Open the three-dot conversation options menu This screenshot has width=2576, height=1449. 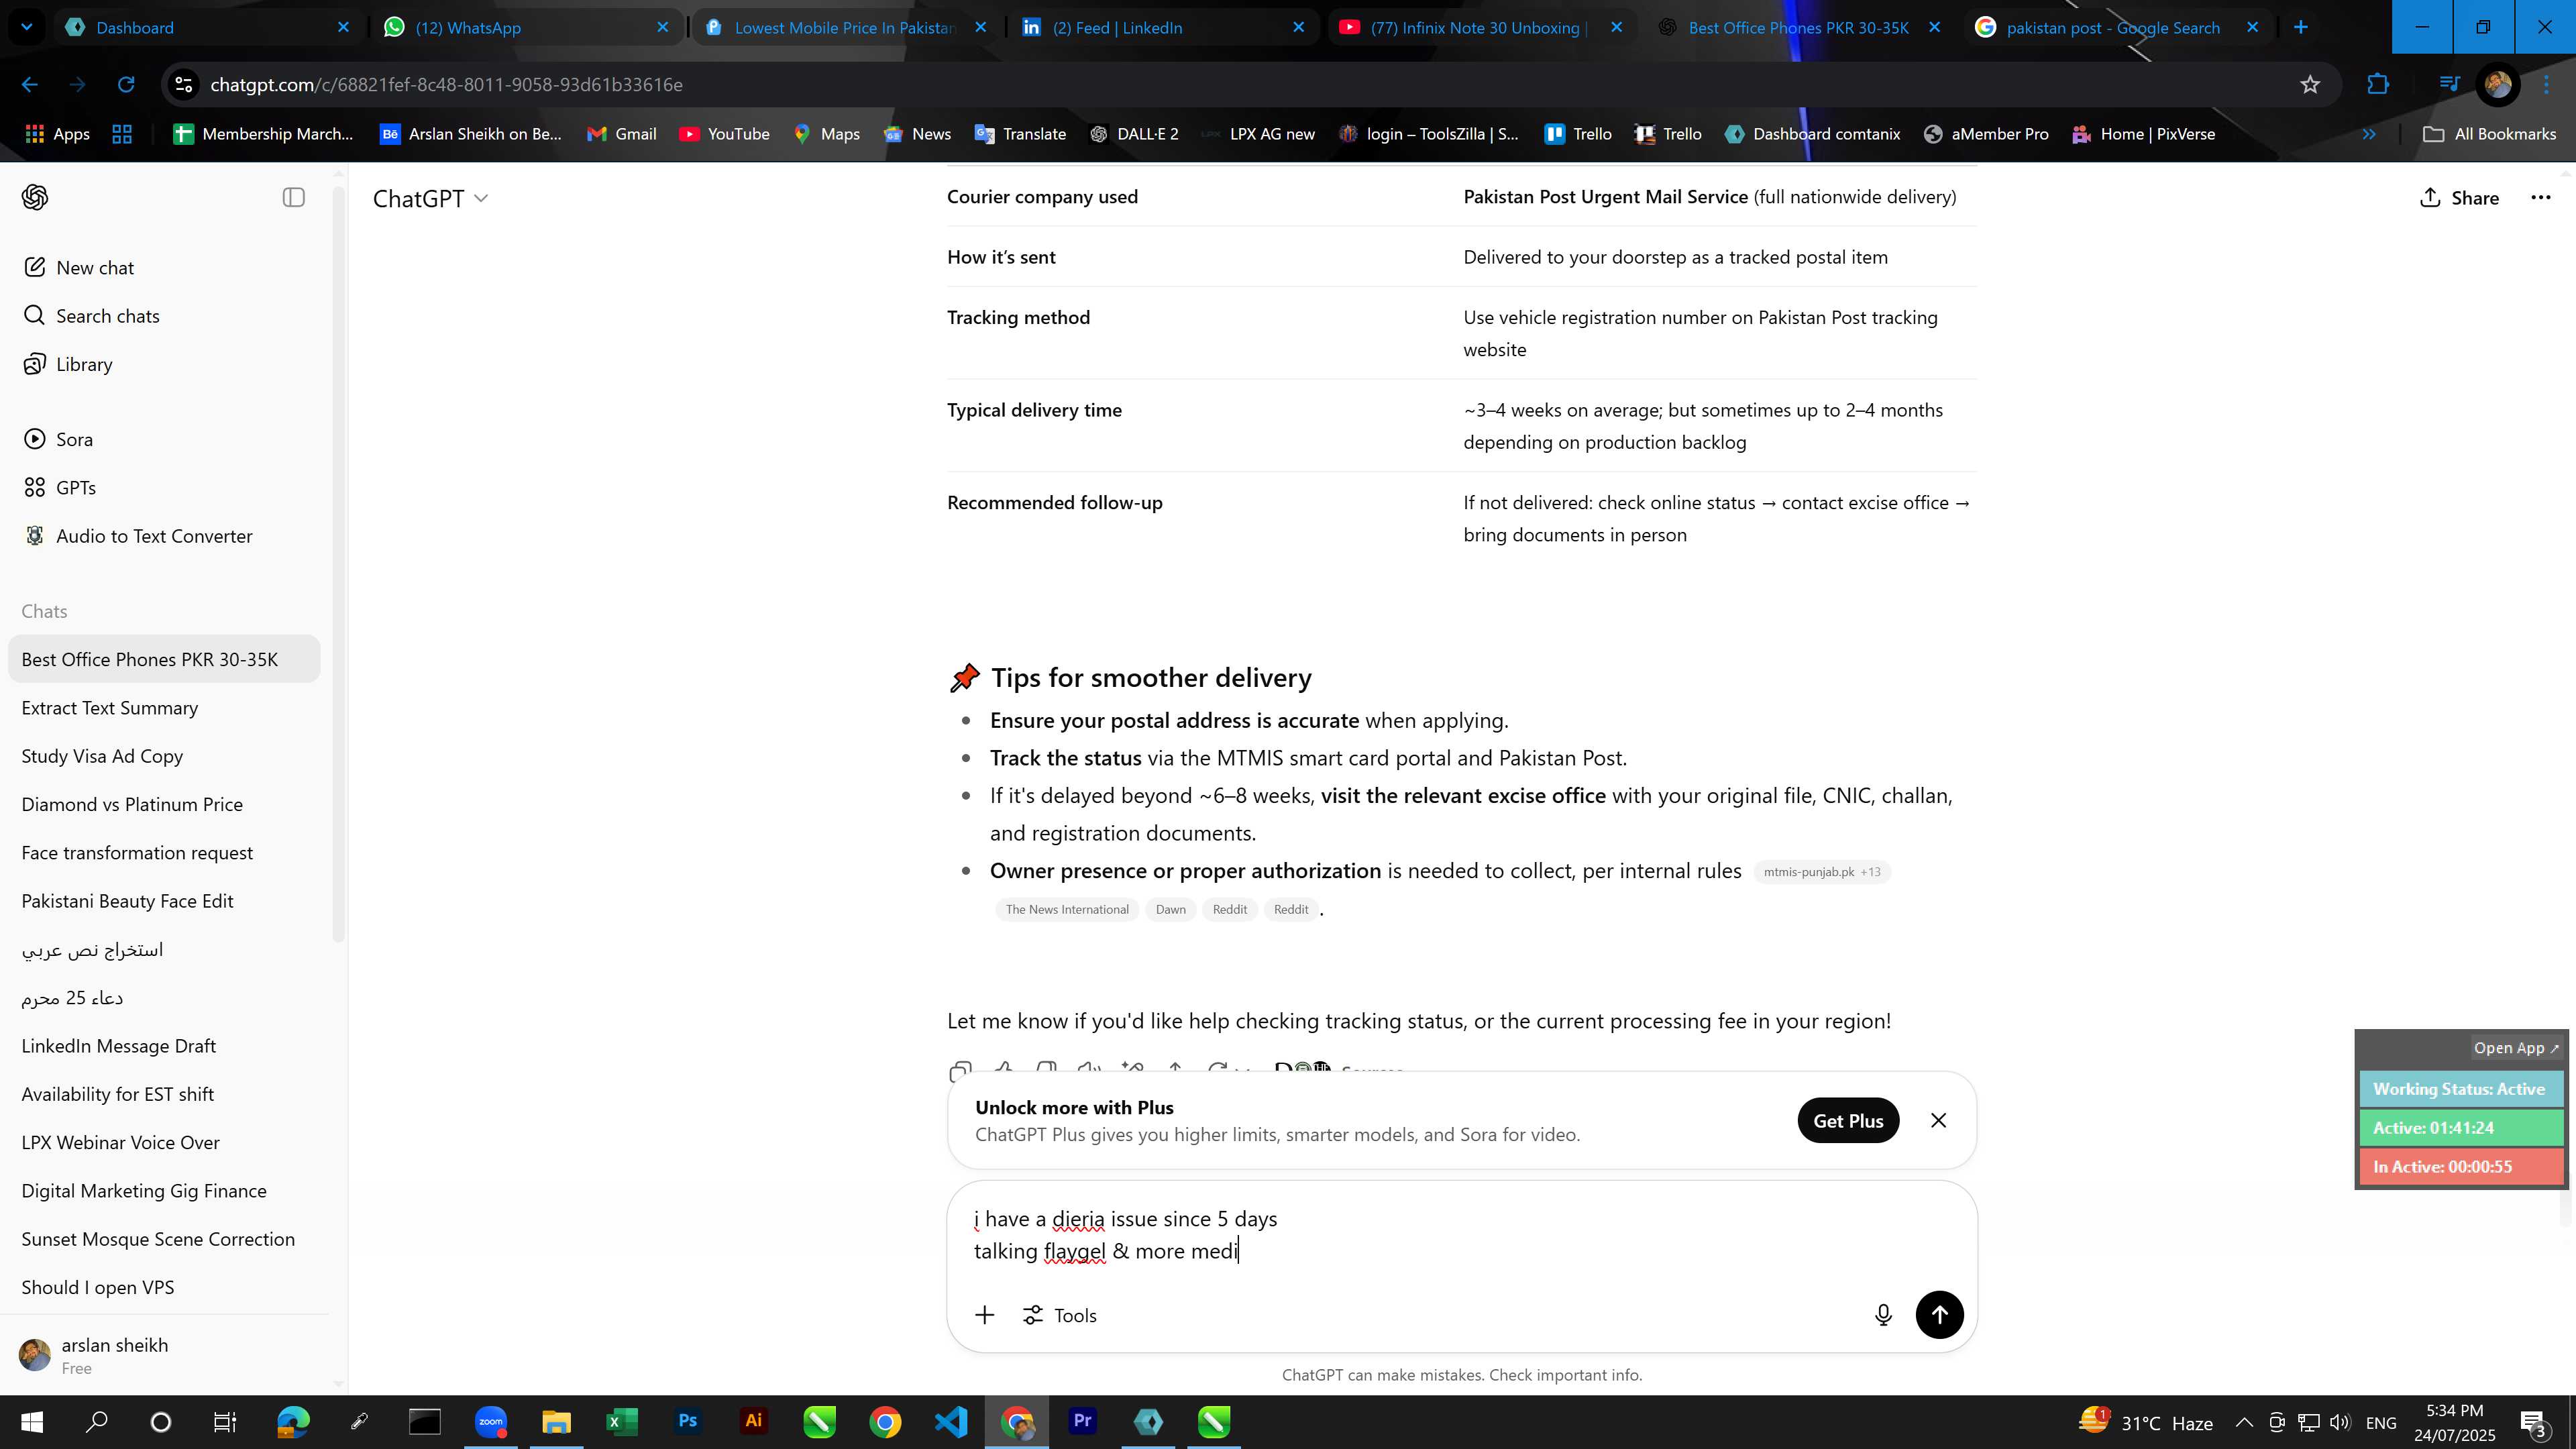(2540, 197)
